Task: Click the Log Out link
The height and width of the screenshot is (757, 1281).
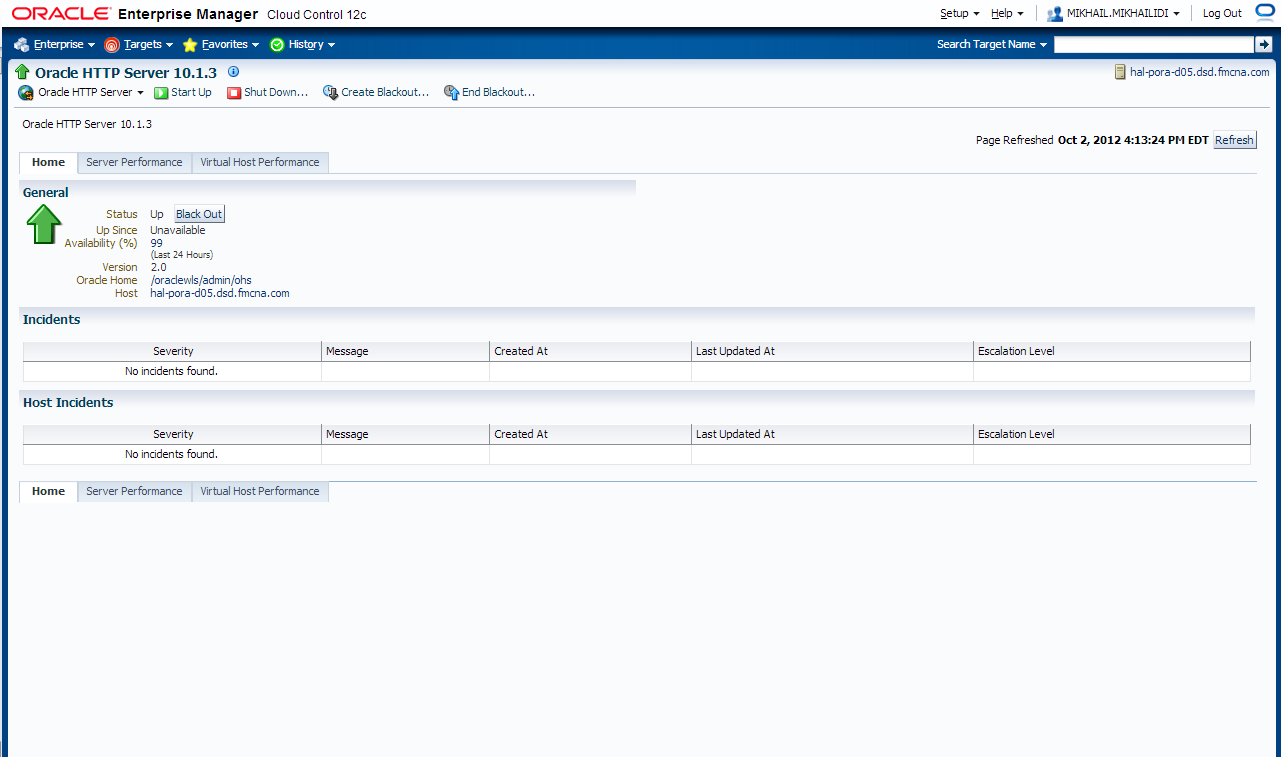Action: click(1222, 14)
